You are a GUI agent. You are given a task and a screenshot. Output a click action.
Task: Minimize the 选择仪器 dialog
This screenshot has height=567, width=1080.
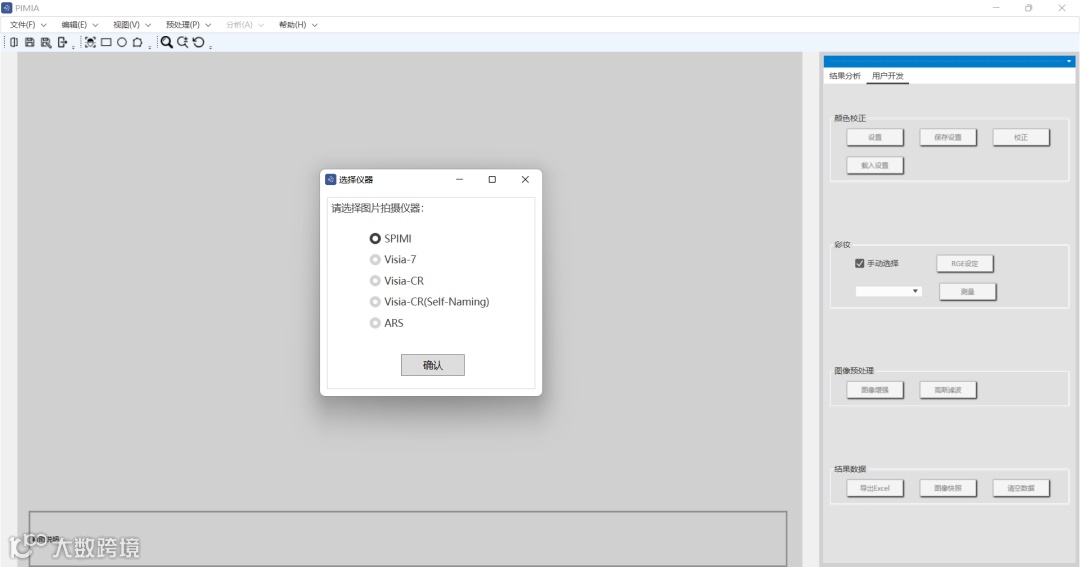(x=459, y=179)
